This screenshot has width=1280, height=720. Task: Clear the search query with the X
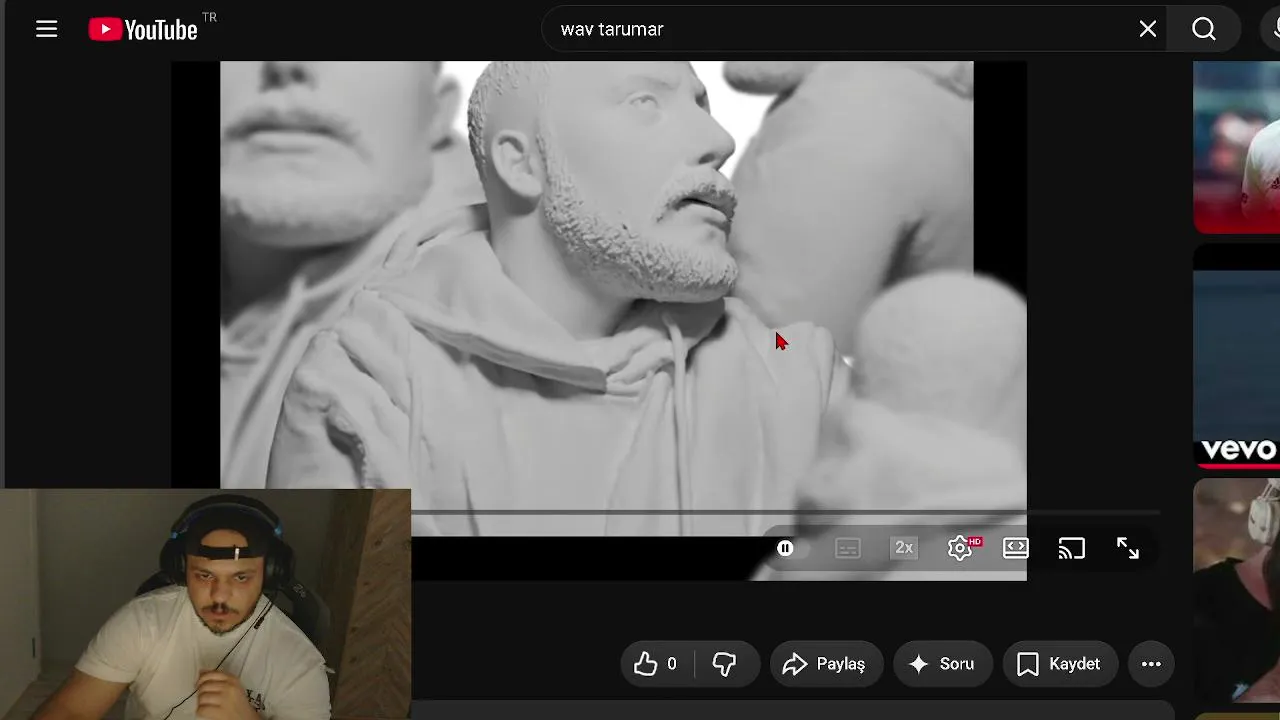pyautogui.click(x=1148, y=29)
